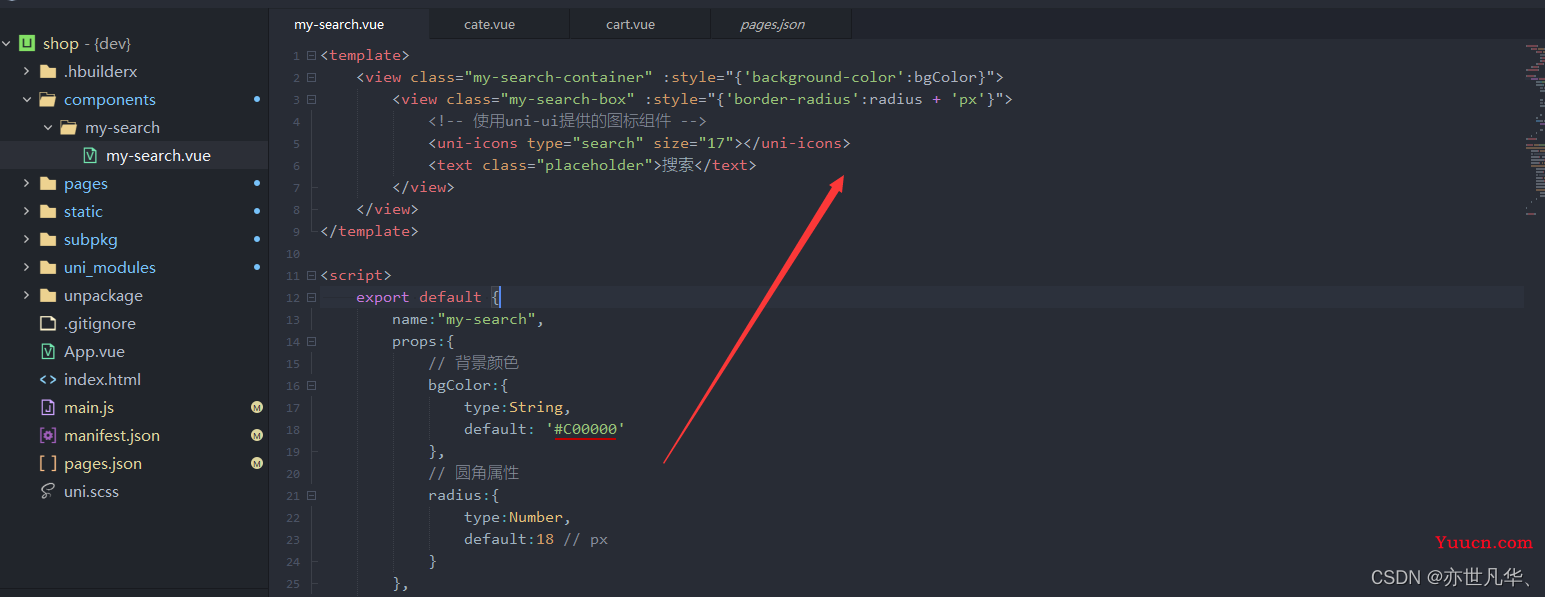This screenshot has width=1545, height=597.
Task: Fold the bgColor block at line 16
Action: tap(312, 386)
